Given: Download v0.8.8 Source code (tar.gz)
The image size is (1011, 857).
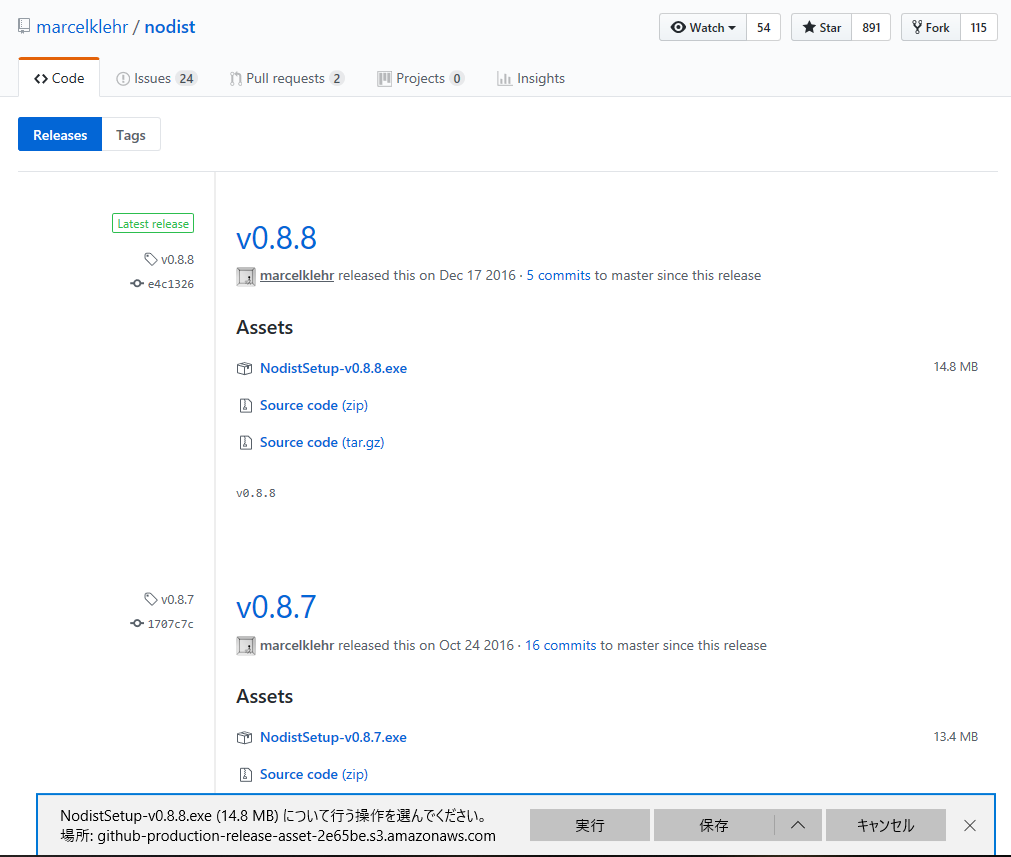Looking at the screenshot, I should point(322,442).
